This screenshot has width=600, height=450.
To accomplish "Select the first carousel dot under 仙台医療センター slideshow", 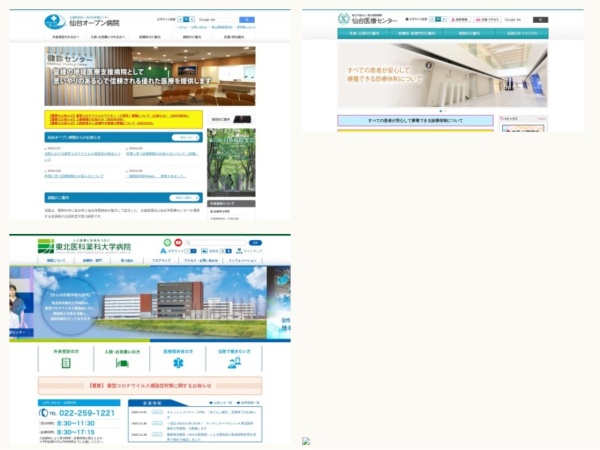I will coord(440,111).
